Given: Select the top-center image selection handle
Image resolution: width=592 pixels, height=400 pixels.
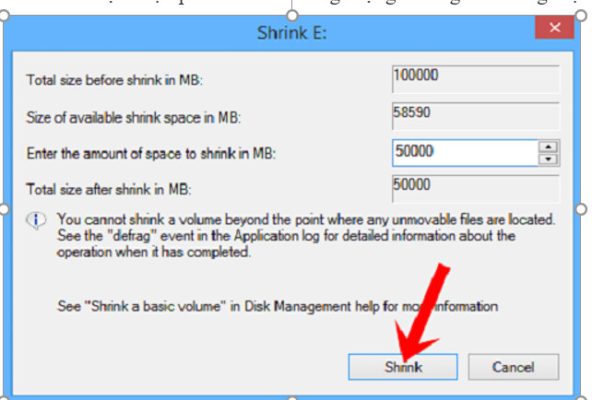Looking at the screenshot, I should coord(292,15).
